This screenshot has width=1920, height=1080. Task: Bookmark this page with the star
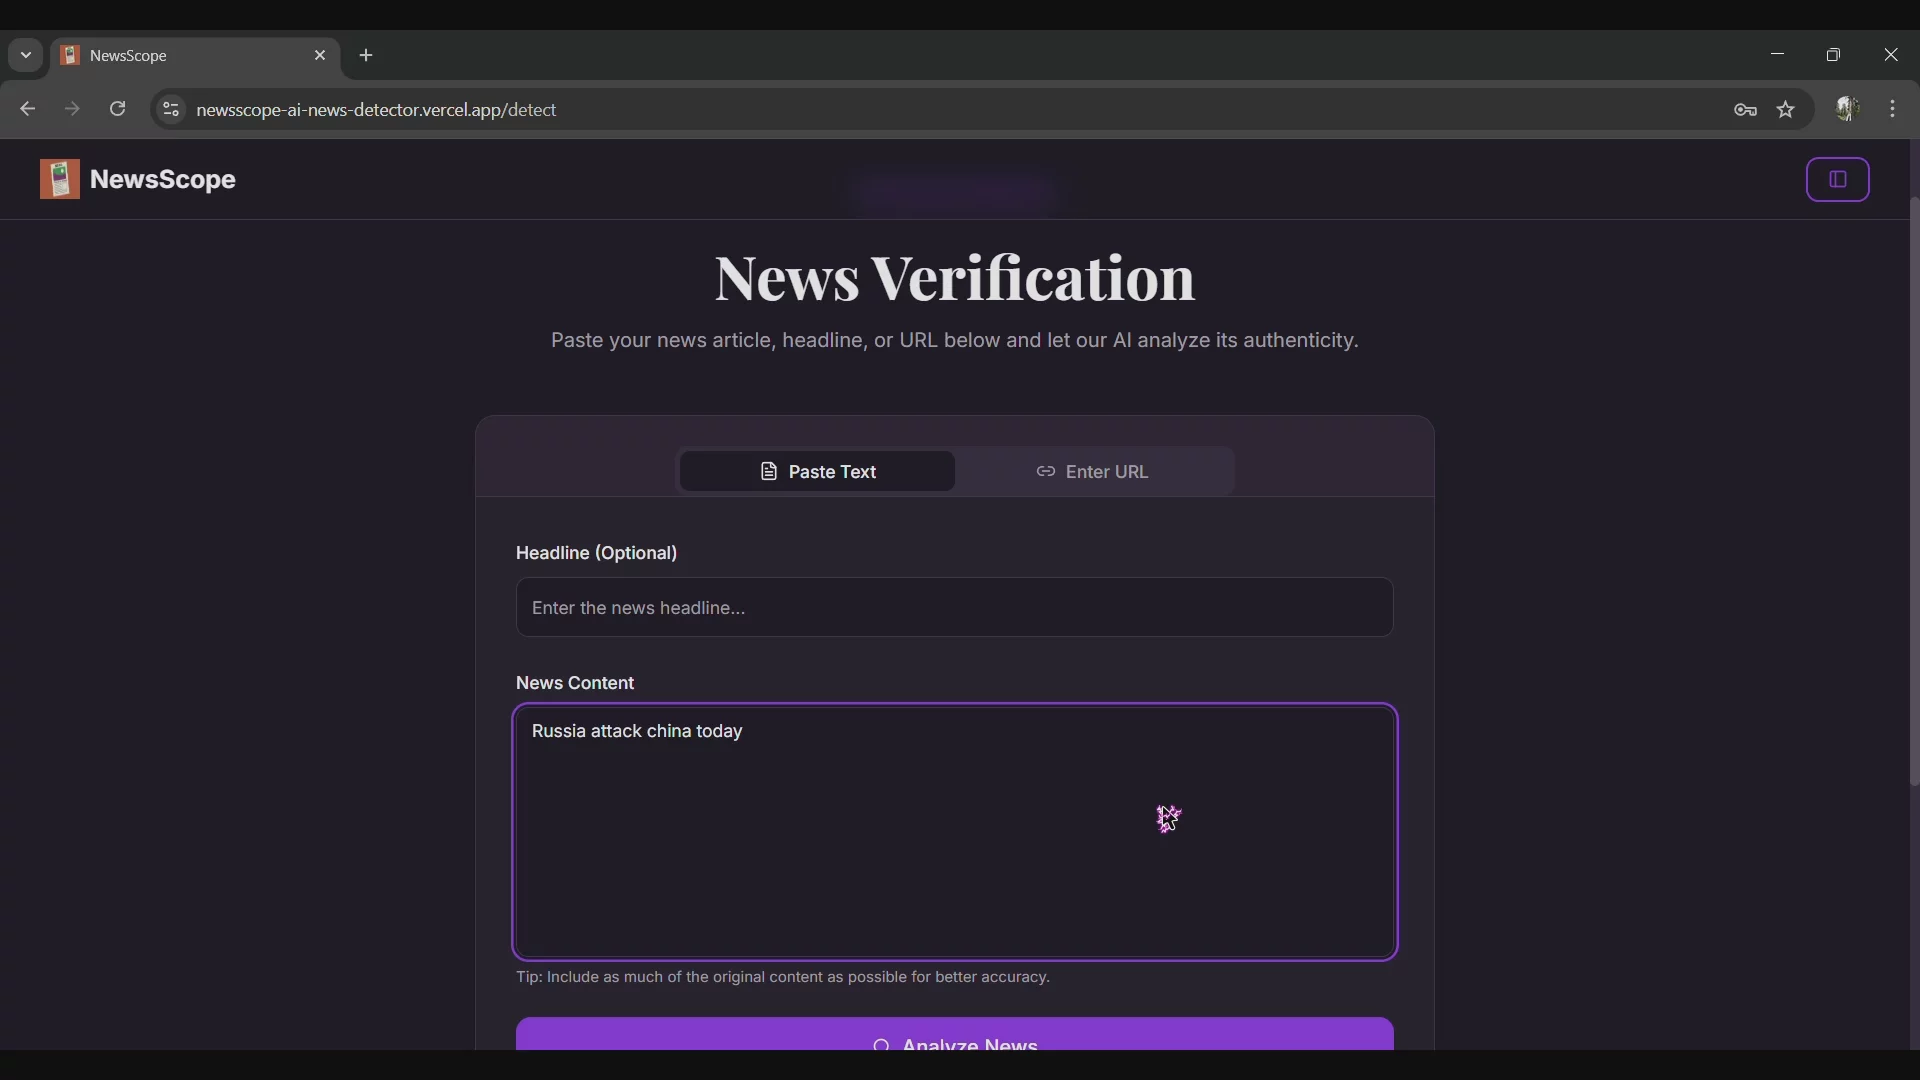[1786, 110]
